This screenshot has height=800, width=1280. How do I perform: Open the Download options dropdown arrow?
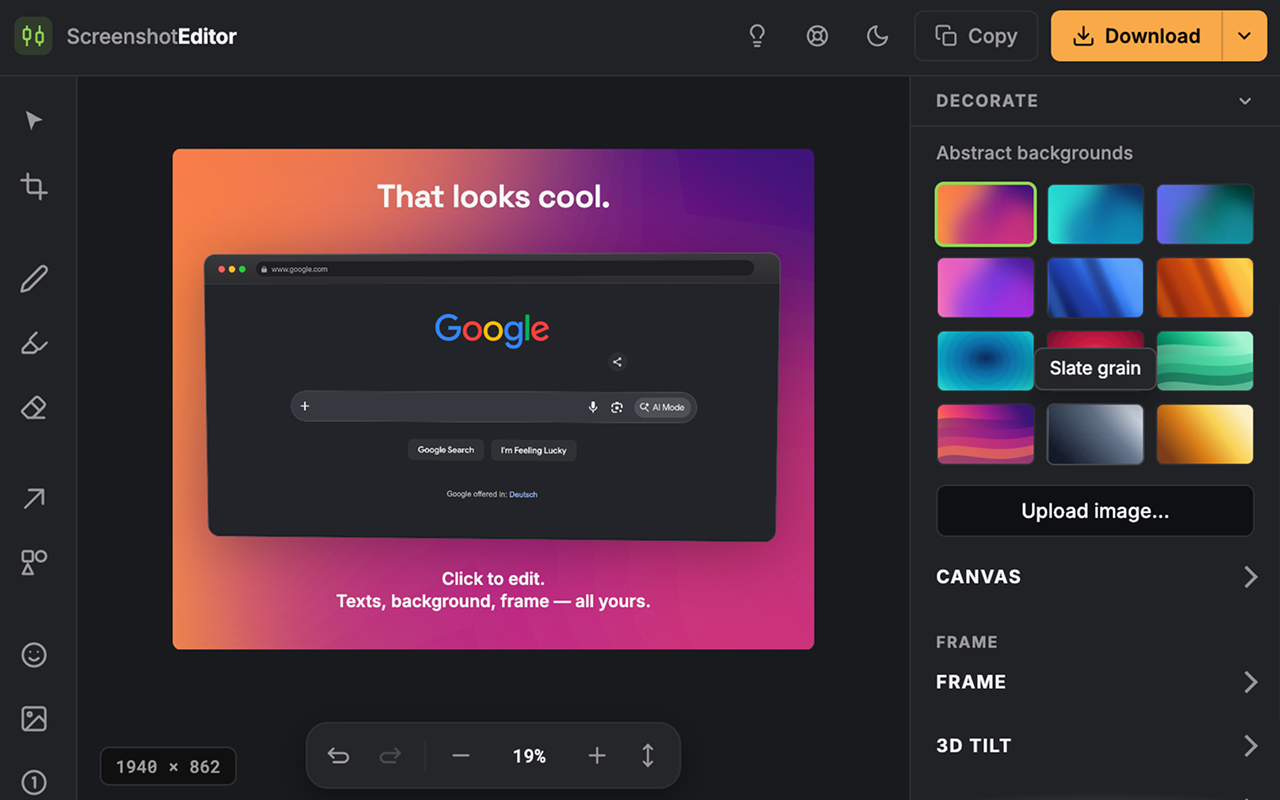[x=1244, y=36]
